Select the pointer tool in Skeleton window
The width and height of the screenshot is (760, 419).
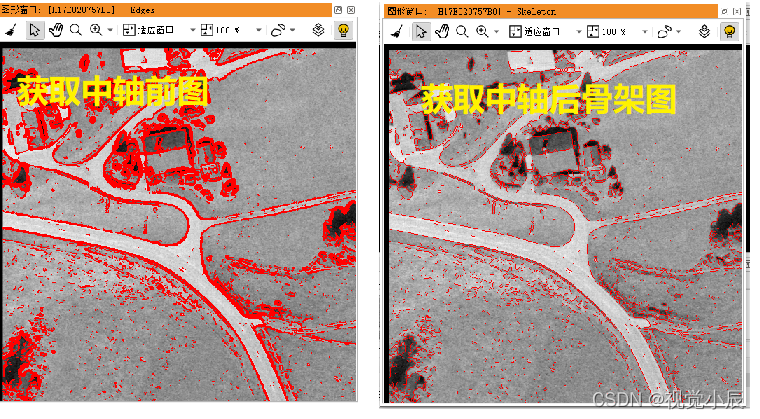(x=421, y=32)
